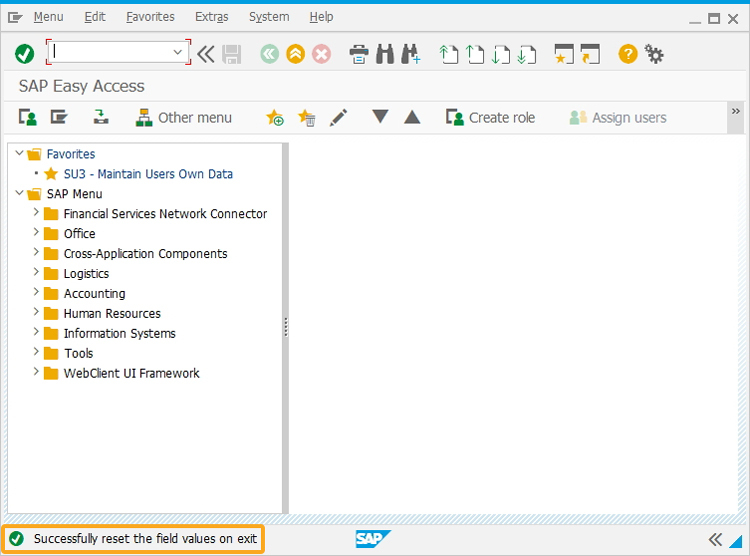
Task: Click the Change Favorites pencil icon
Action: (x=338, y=117)
